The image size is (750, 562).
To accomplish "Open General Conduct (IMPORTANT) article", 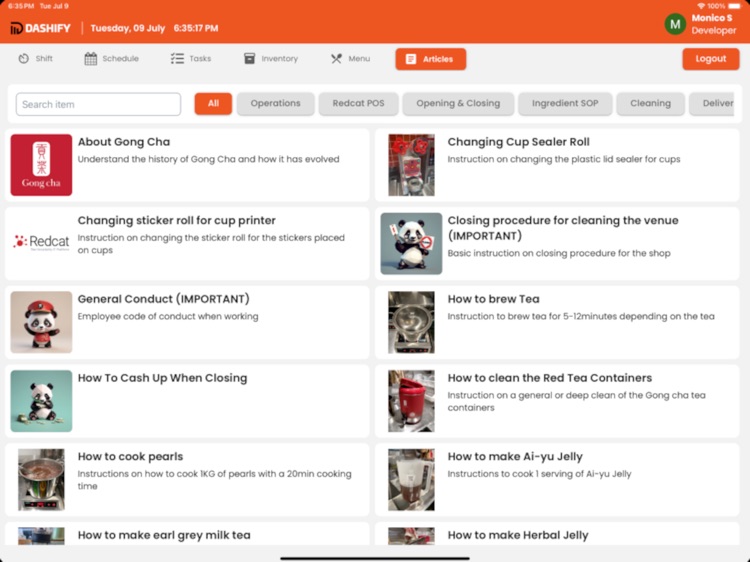I will click(187, 322).
